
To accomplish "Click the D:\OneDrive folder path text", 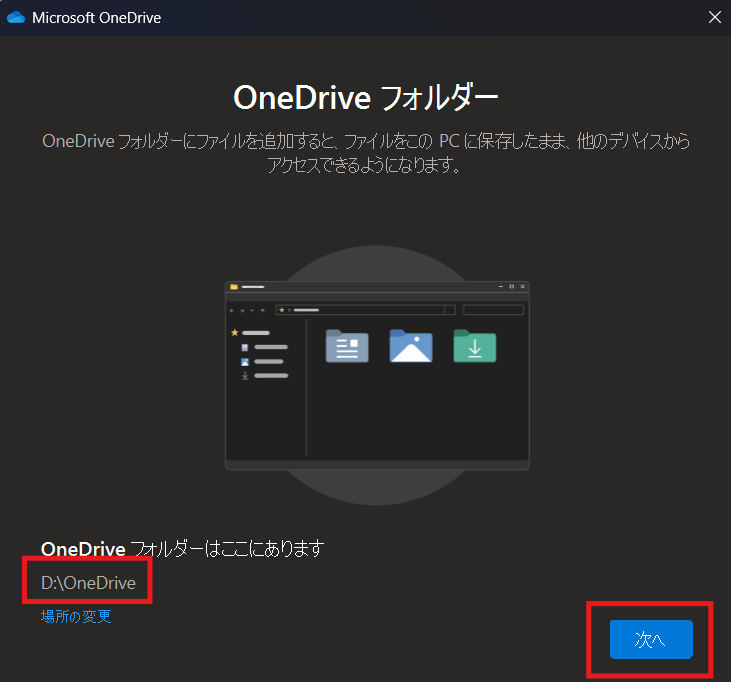I will click(x=88, y=583).
